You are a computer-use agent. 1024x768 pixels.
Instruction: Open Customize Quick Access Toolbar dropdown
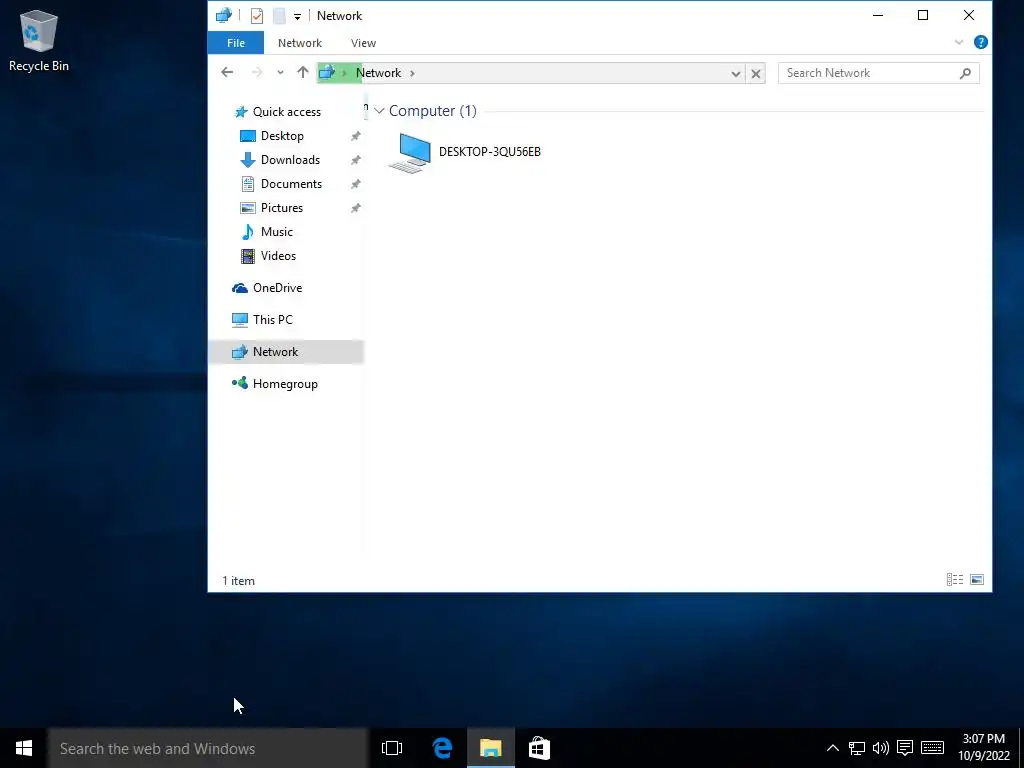click(x=297, y=16)
